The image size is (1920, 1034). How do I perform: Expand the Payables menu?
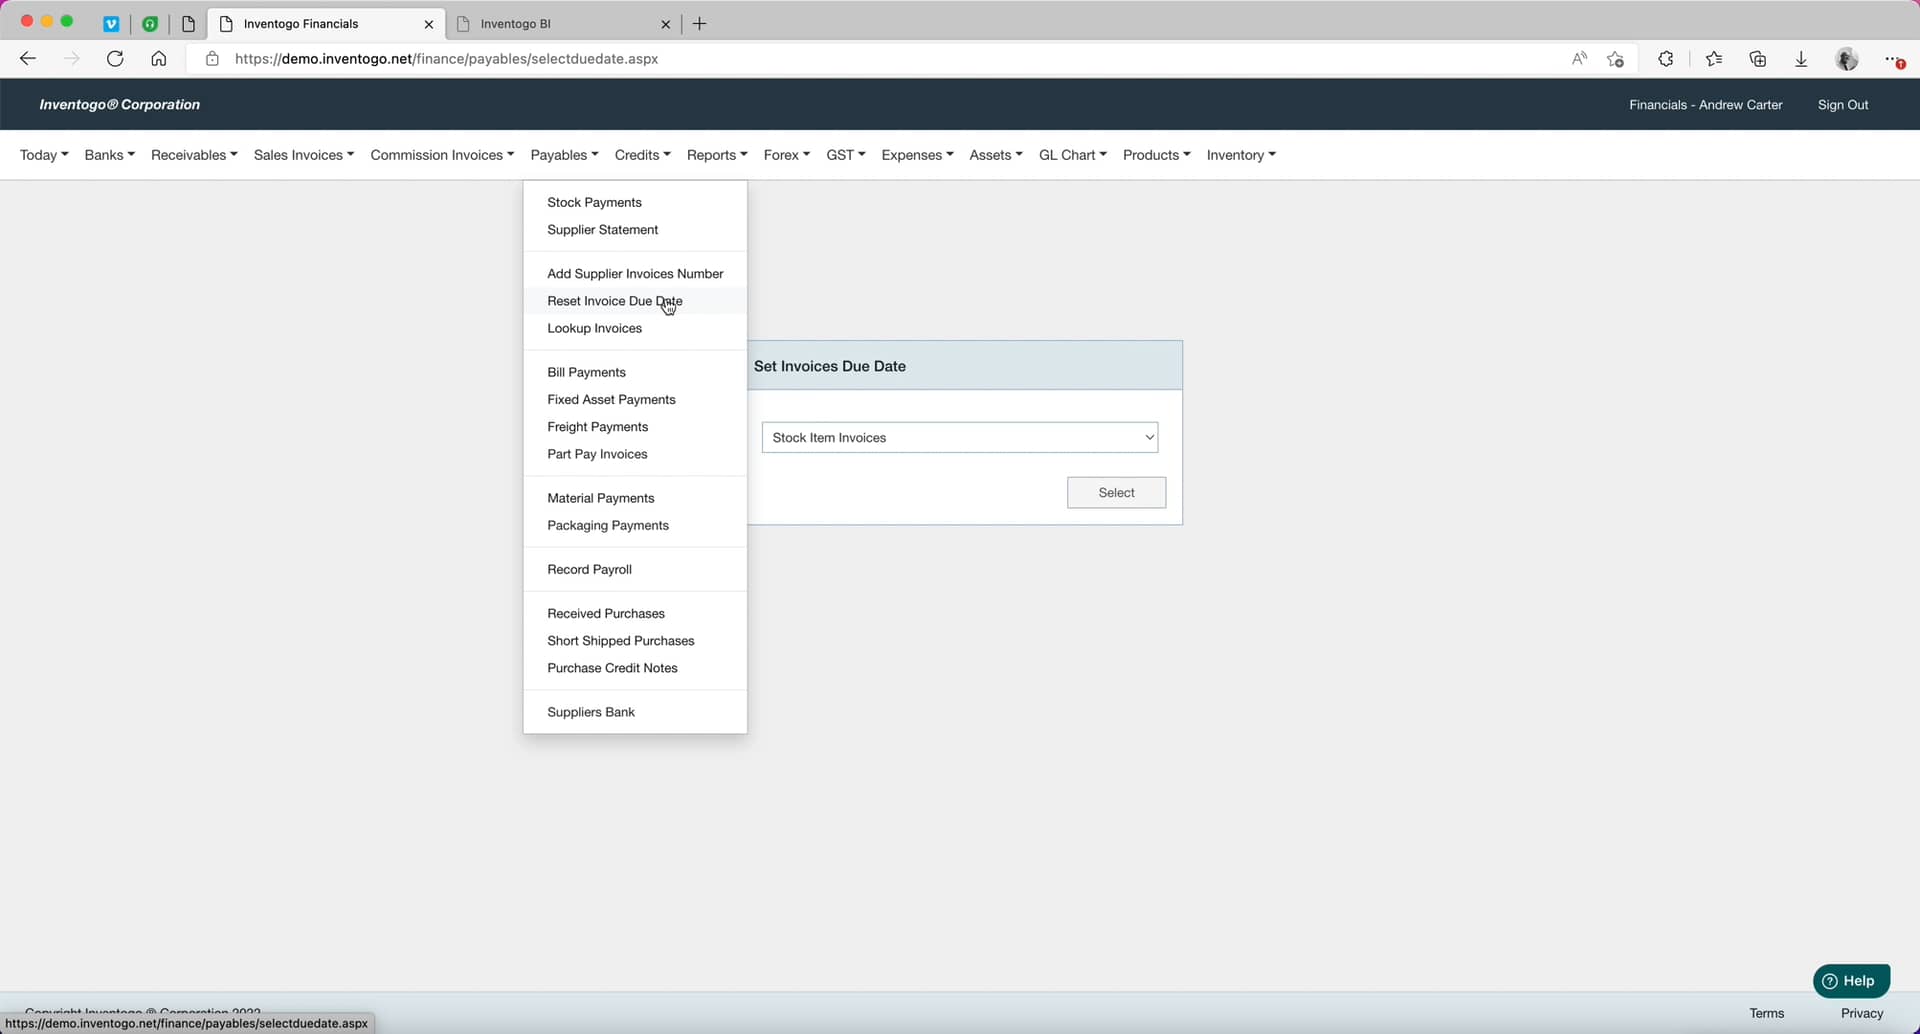[x=564, y=154]
